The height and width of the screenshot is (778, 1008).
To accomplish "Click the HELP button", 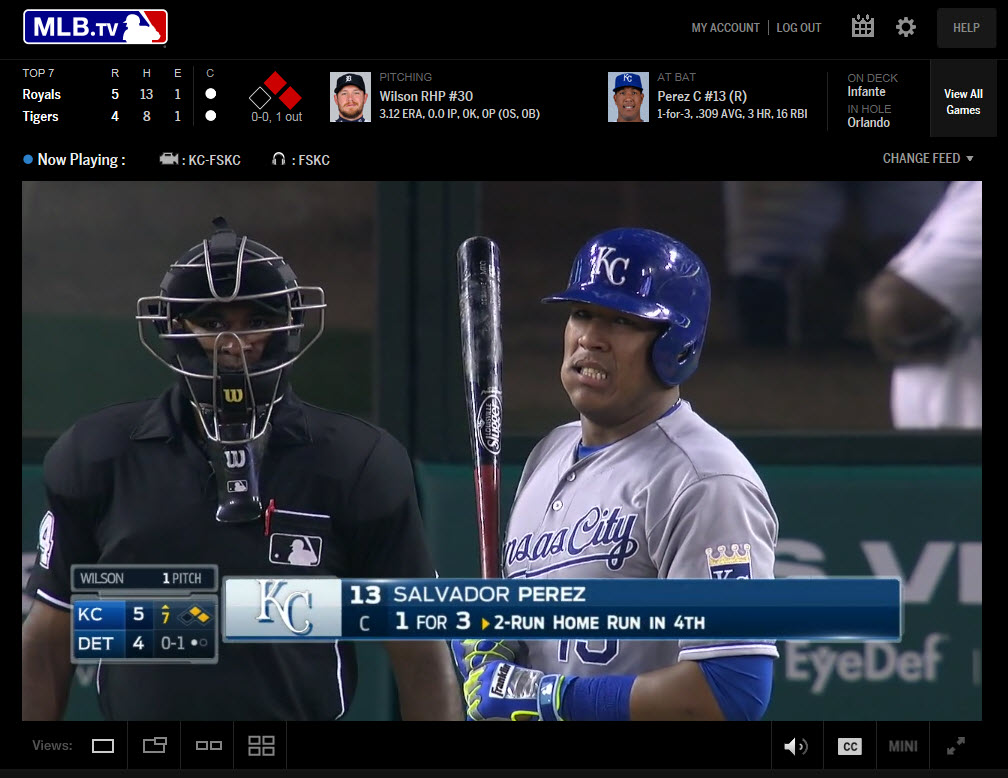I will 966,28.
